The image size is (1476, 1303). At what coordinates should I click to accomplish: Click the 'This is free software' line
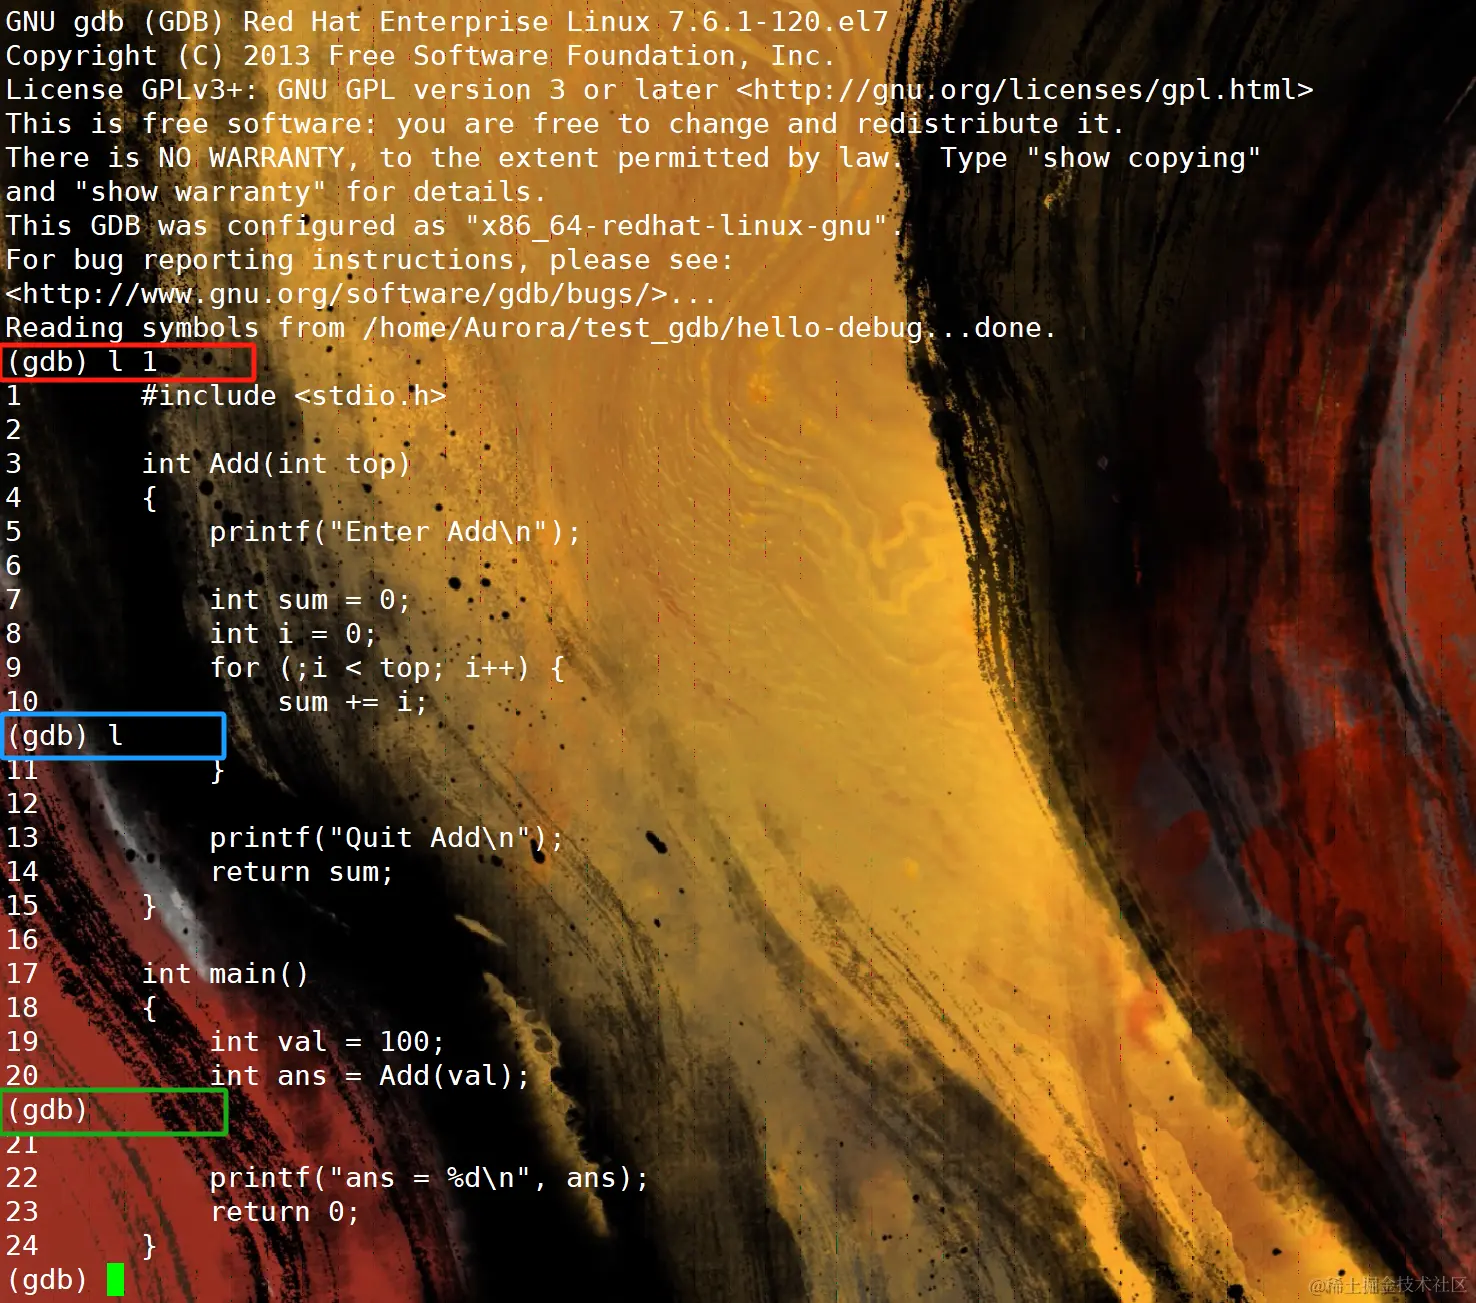pos(566,124)
